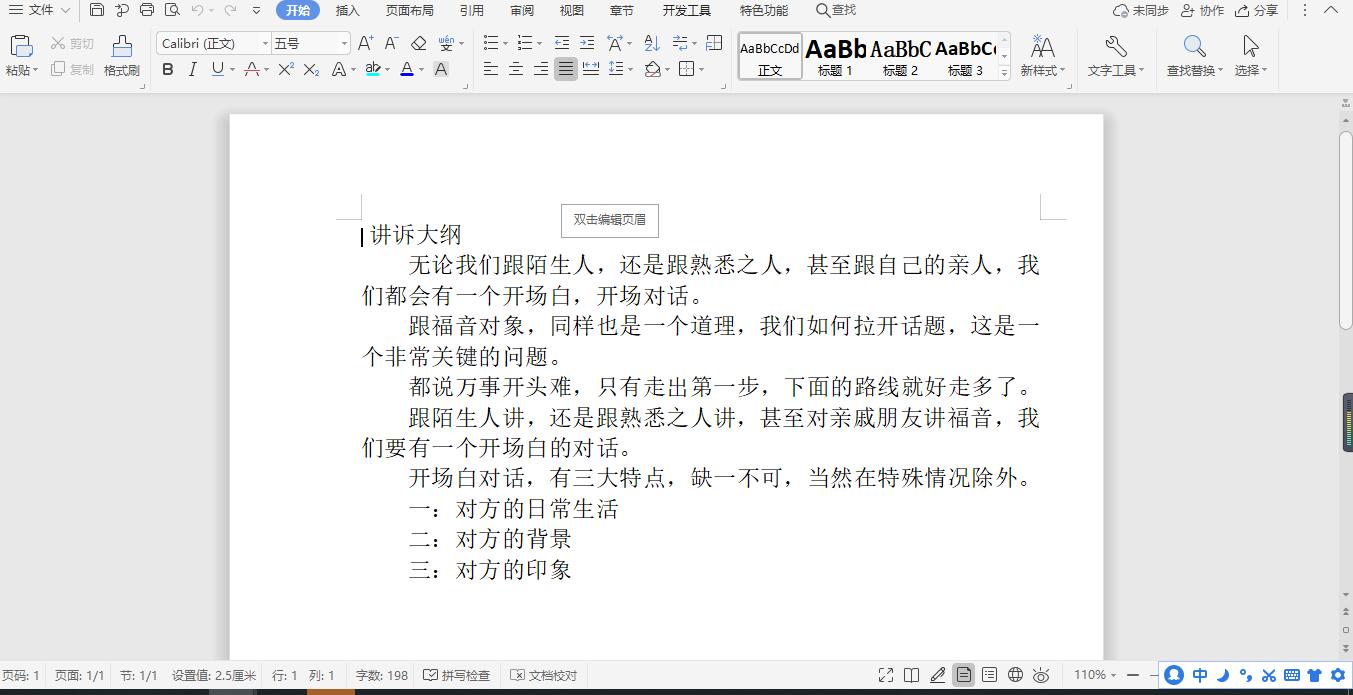Open the 页面布局 ribbon tab
1353x695 pixels.
point(409,11)
